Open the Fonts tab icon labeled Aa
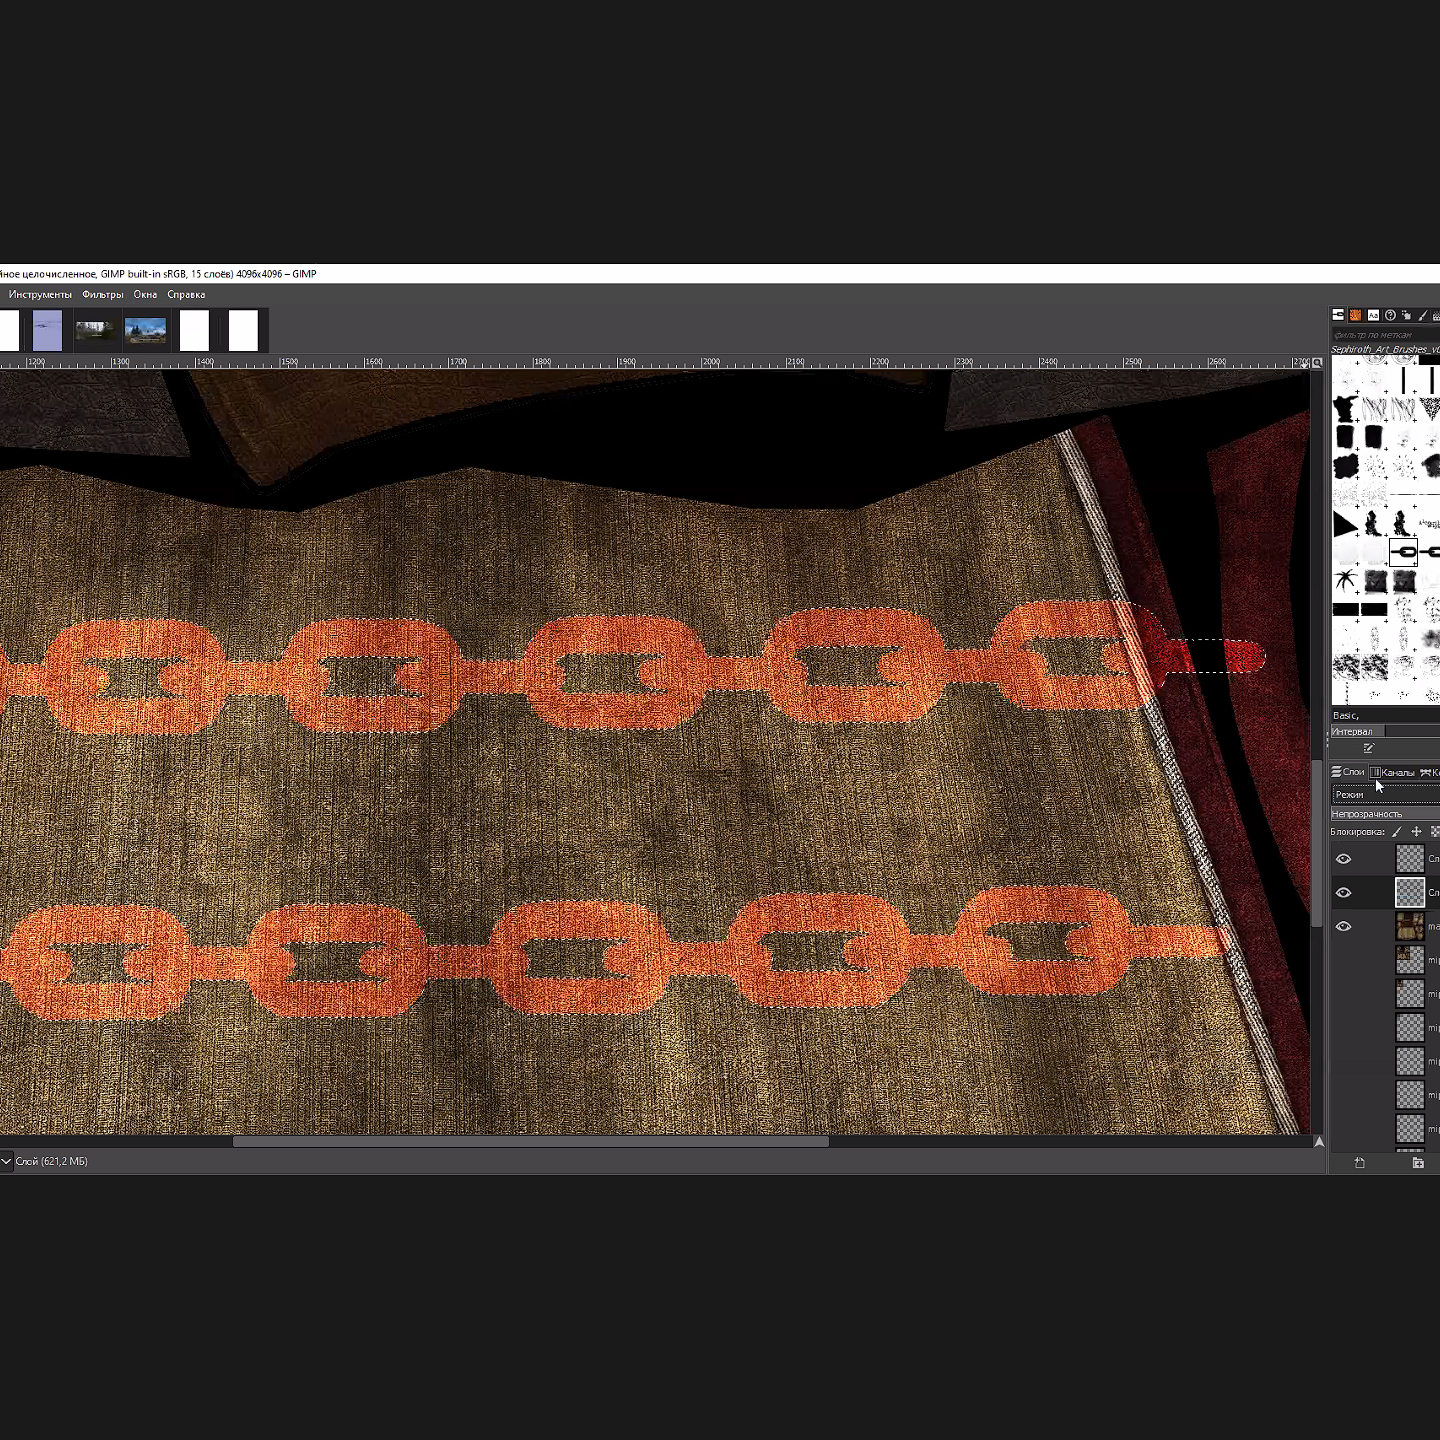The height and width of the screenshot is (1440, 1440). tap(1373, 315)
